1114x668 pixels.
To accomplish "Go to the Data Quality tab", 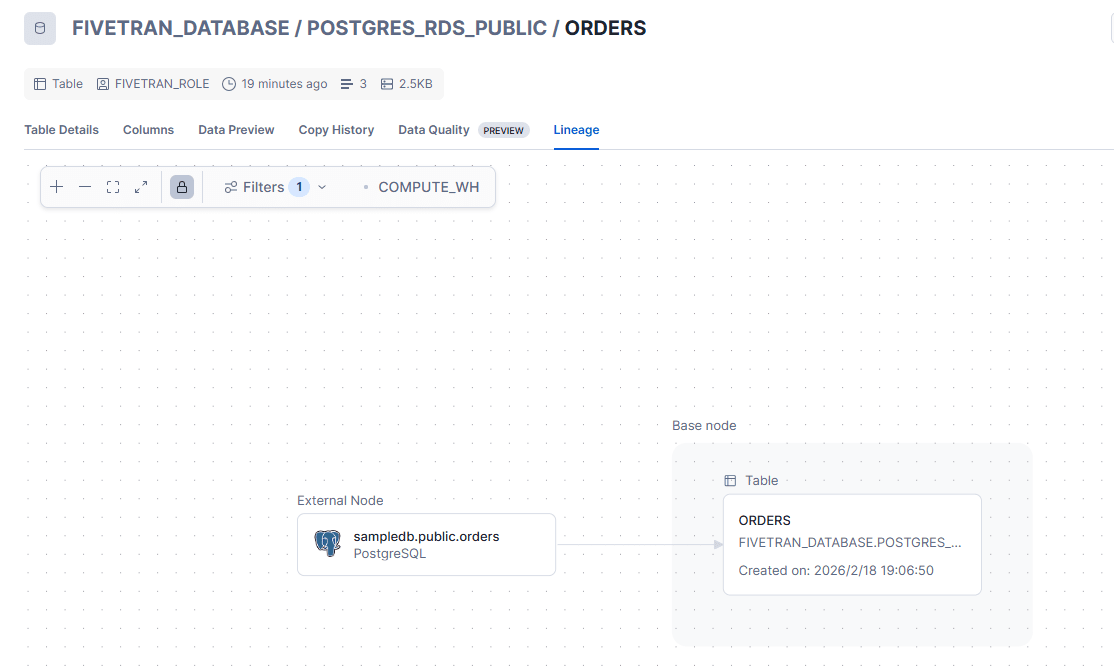I will [x=434, y=130].
